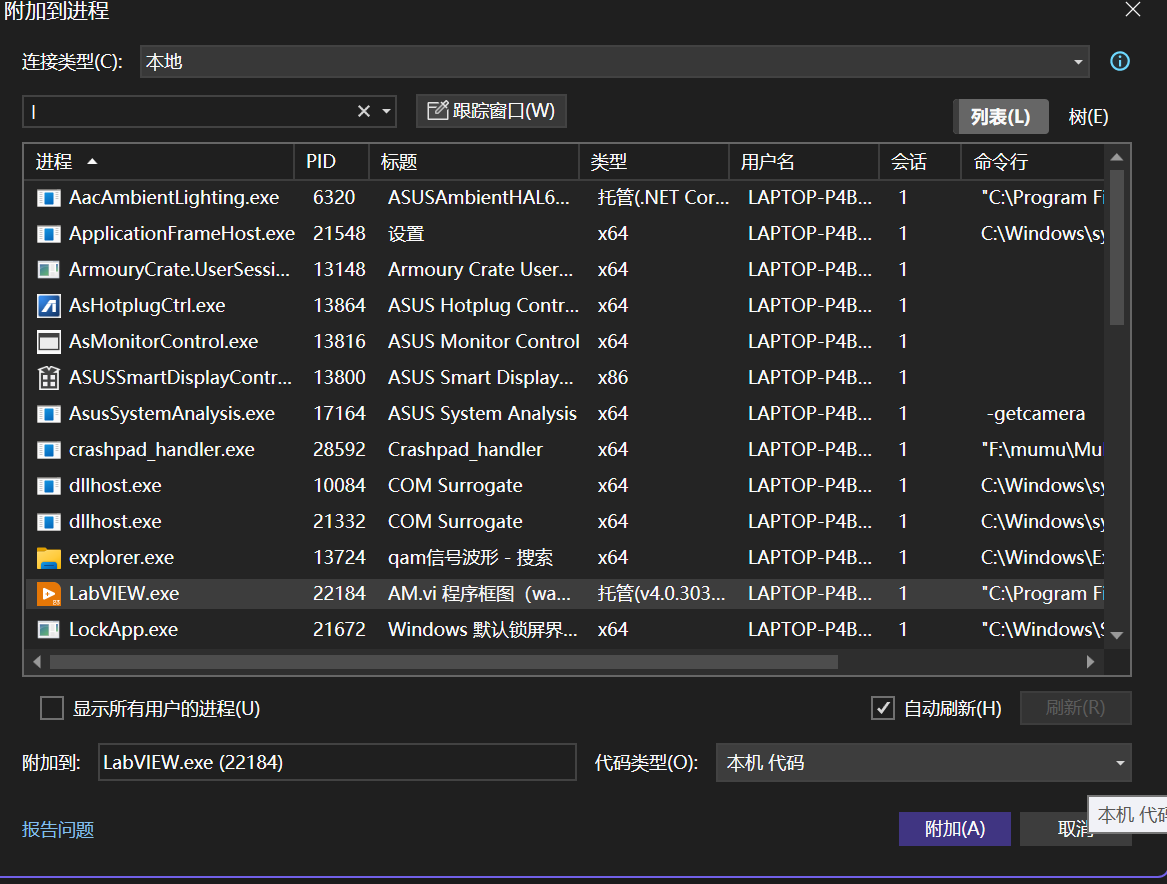The height and width of the screenshot is (884, 1167).
Task: Select the AsHotplugCtrl.exe process name
Action: (x=147, y=306)
